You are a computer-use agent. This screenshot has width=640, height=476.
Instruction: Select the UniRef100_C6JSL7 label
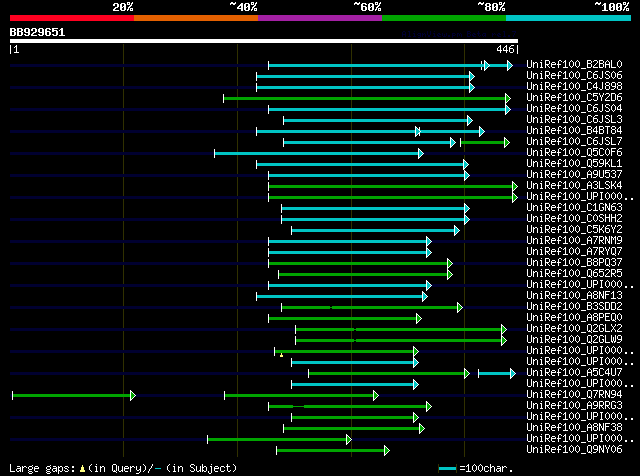point(574,142)
